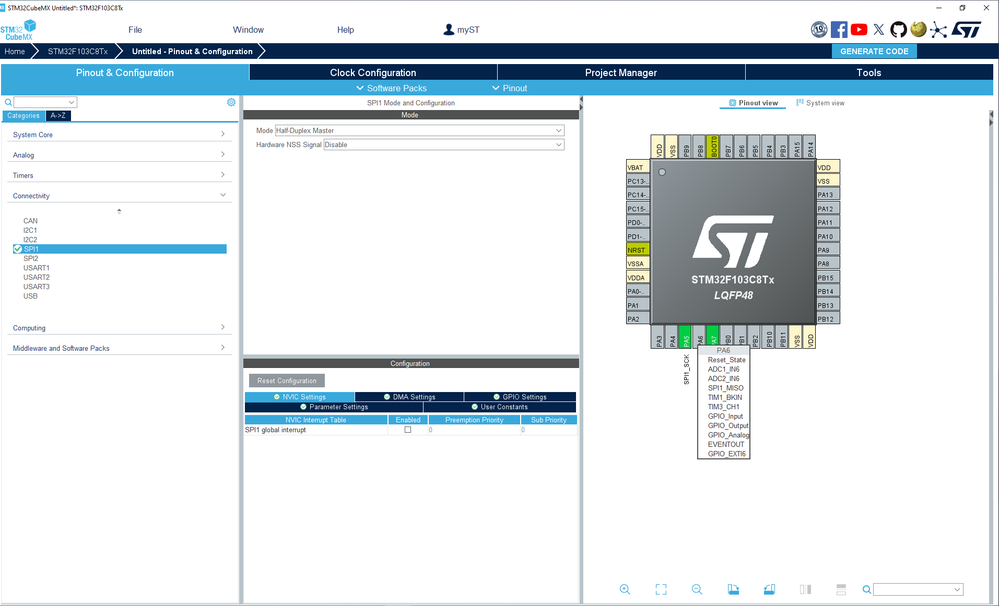Click the gold wiki globe icon

[918, 29]
